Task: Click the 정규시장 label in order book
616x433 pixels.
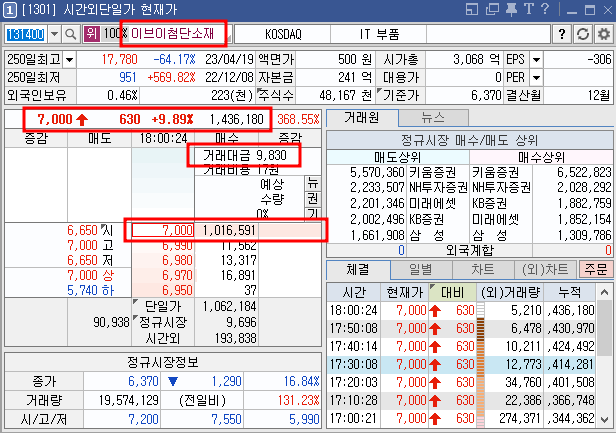Action: point(163,322)
